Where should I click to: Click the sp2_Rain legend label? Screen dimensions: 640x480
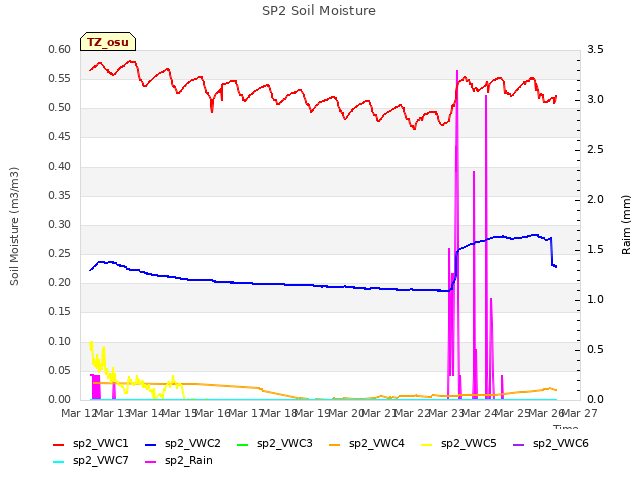tap(189, 460)
